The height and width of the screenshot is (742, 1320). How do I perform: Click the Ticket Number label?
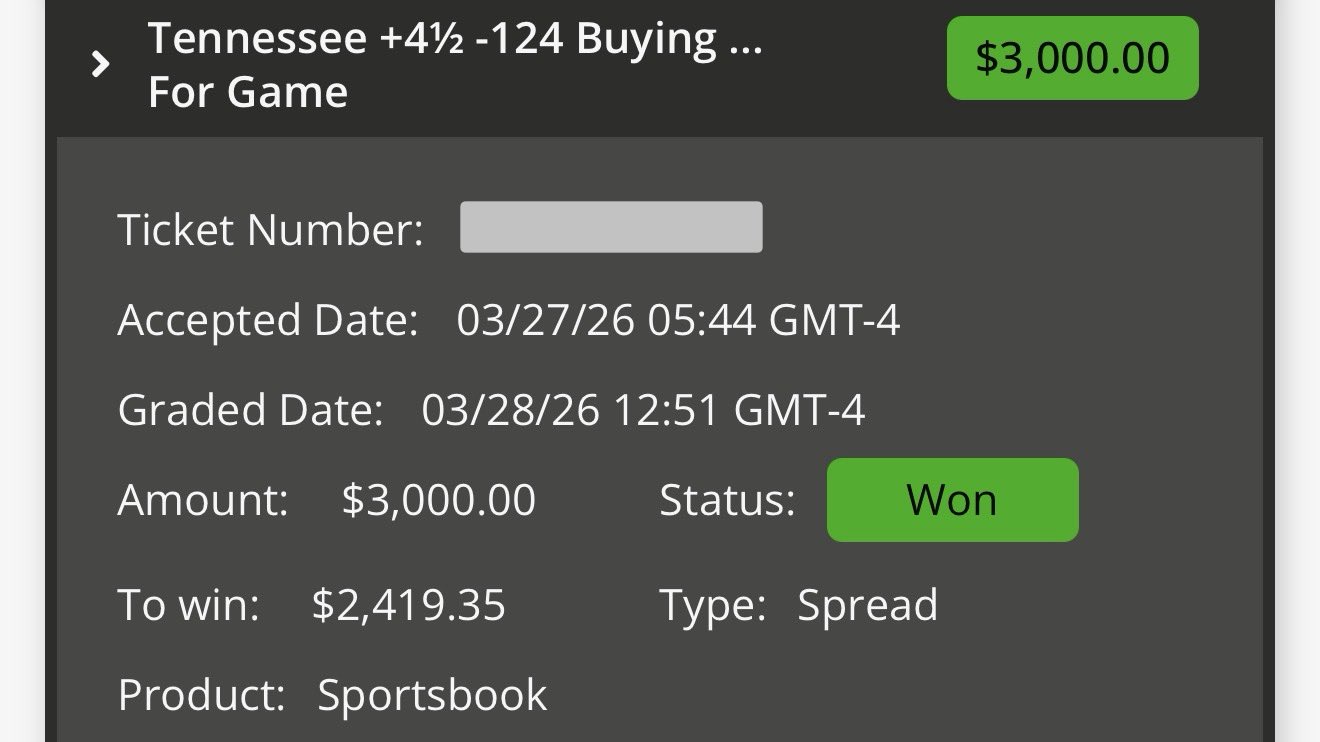tap(270, 230)
